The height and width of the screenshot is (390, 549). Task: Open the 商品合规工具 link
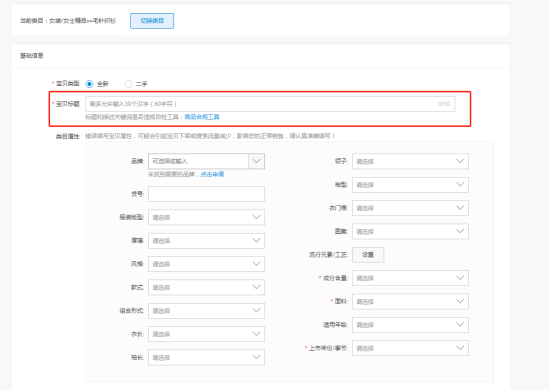[x=202, y=117]
